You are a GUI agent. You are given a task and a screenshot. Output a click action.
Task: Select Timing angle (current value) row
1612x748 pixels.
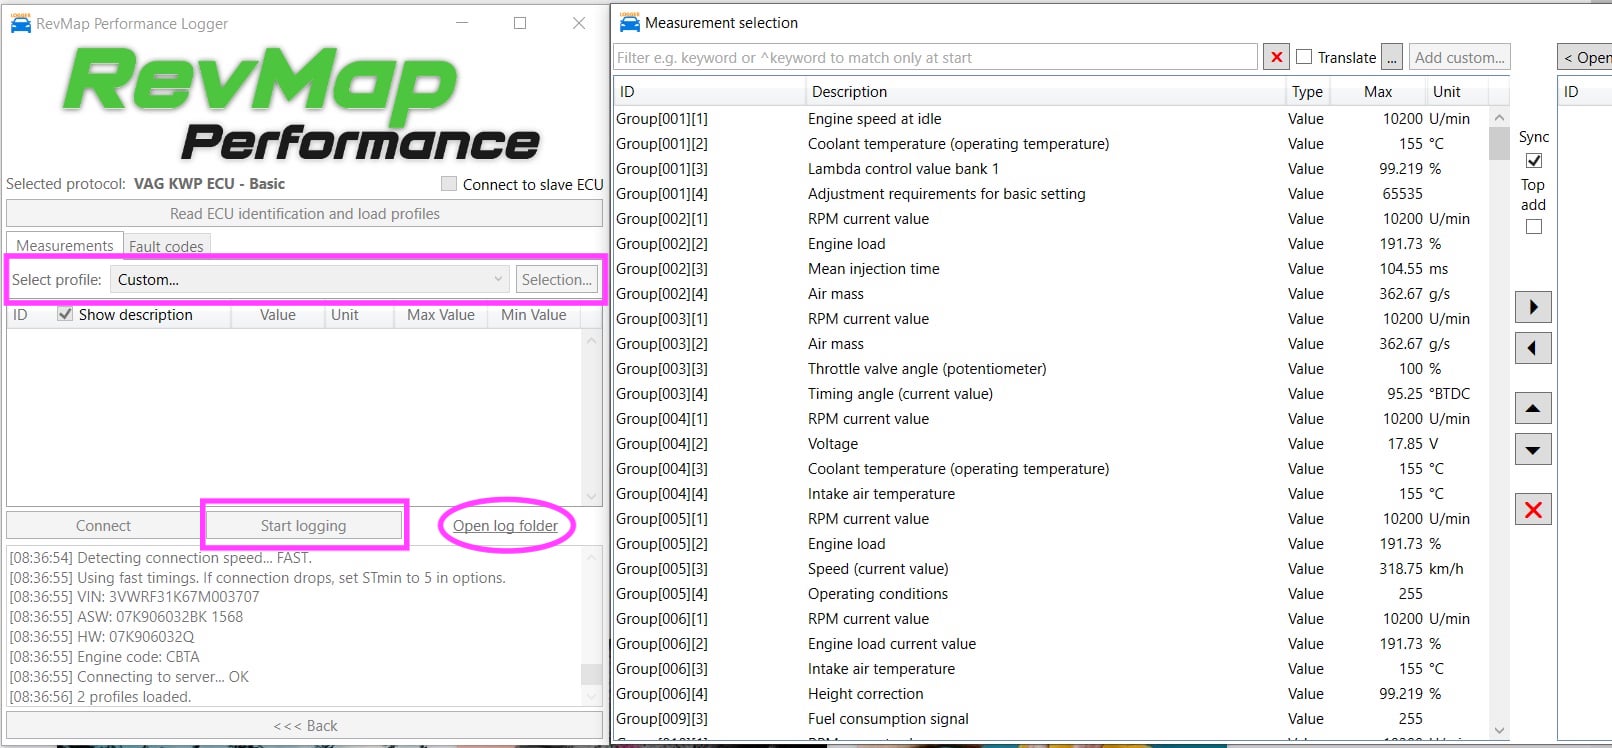pyautogui.click(x=1050, y=393)
